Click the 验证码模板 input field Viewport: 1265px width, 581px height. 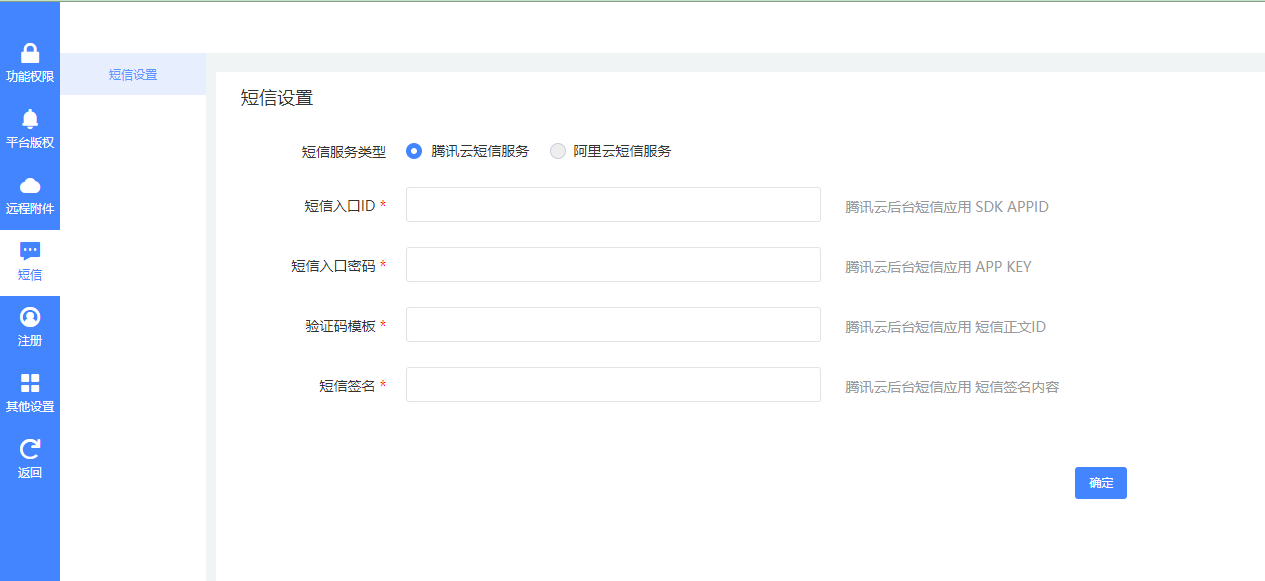point(613,324)
